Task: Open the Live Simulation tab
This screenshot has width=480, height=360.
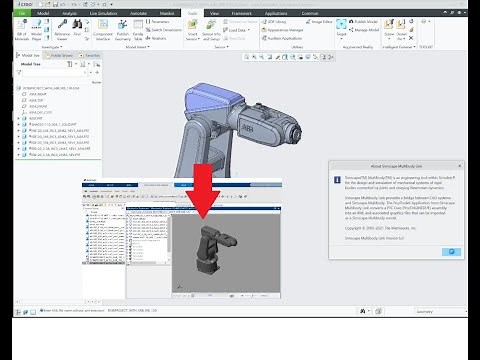Action: pyautogui.click(x=103, y=13)
